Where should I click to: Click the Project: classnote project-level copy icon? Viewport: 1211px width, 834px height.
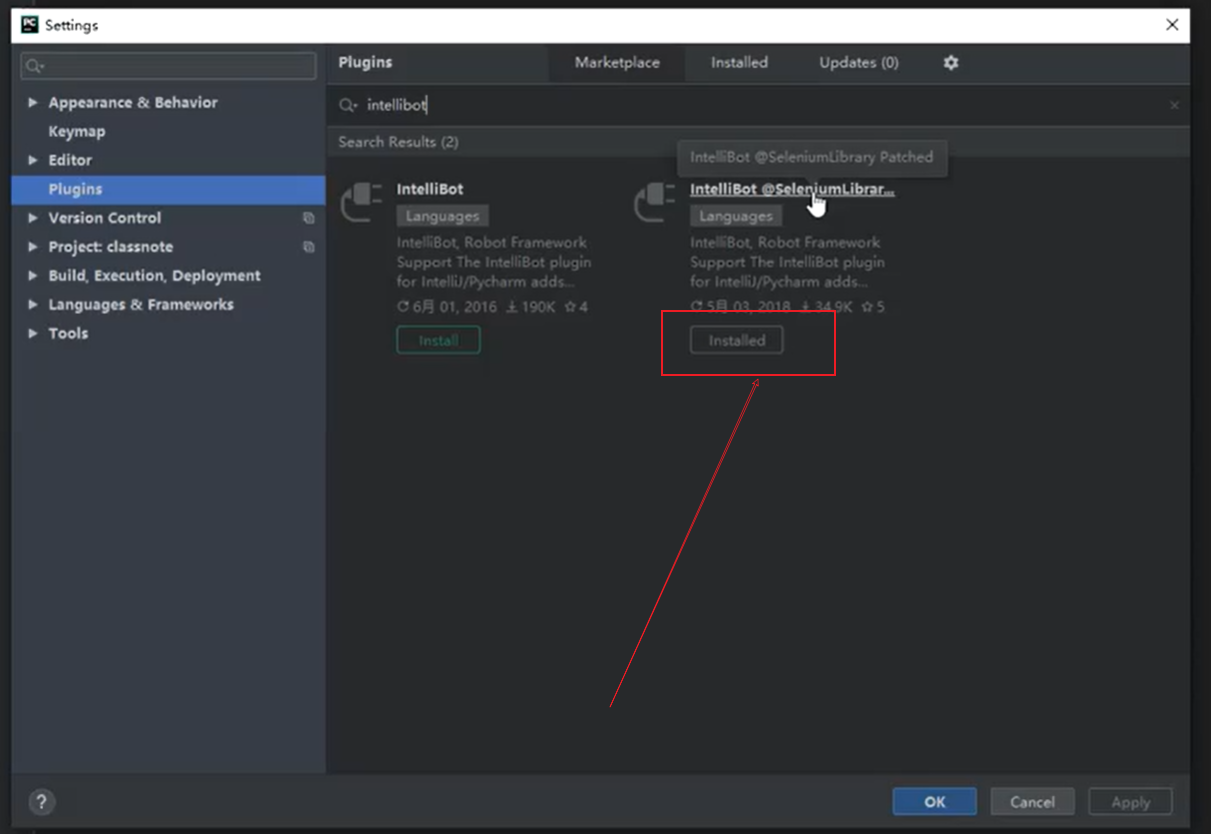click(x=308, y=247)
